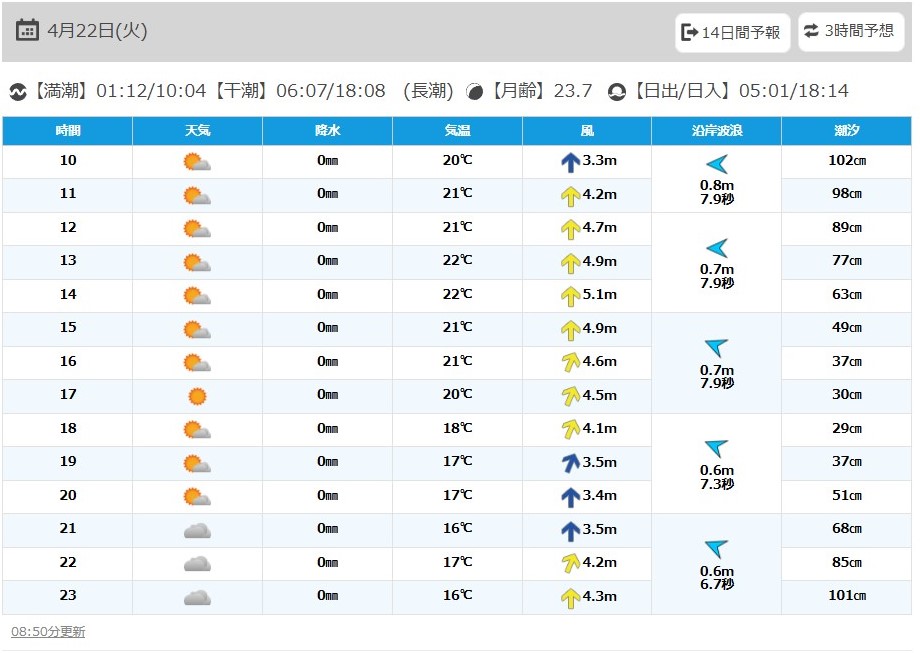Click the 102cm tide value at 10時
The height and width of the screenshot is (653, 920).
847,160
